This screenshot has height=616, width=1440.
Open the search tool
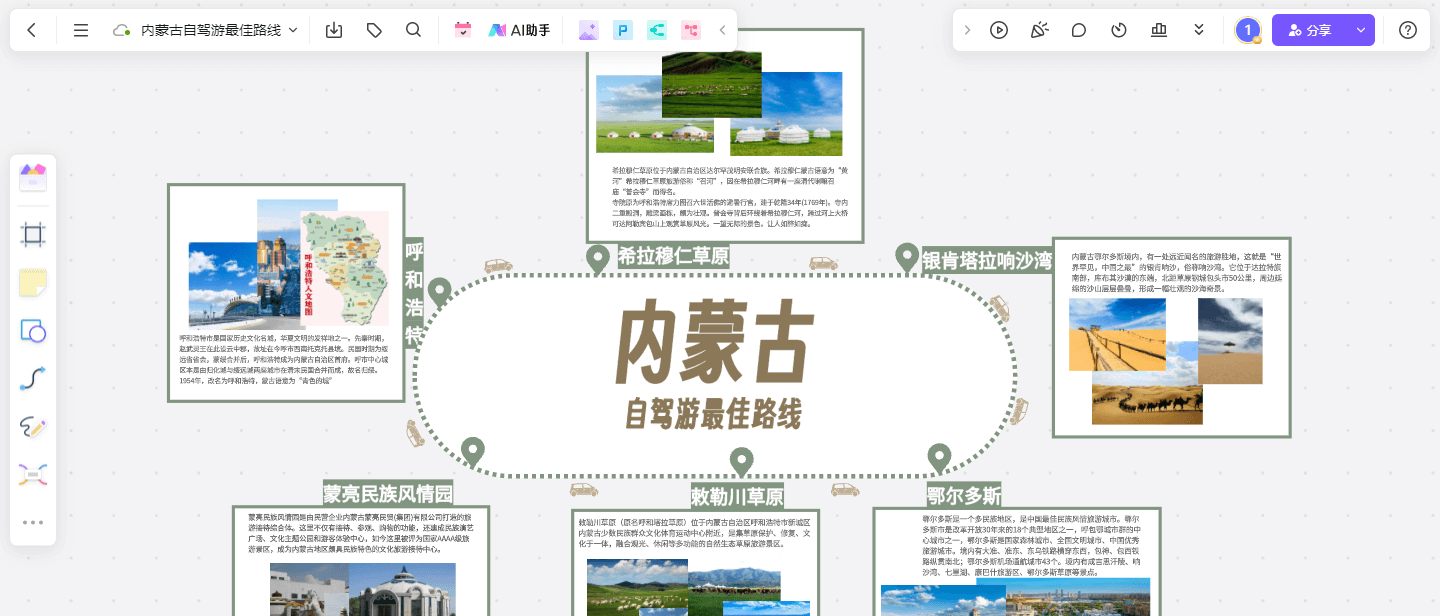tap(413, 30)
